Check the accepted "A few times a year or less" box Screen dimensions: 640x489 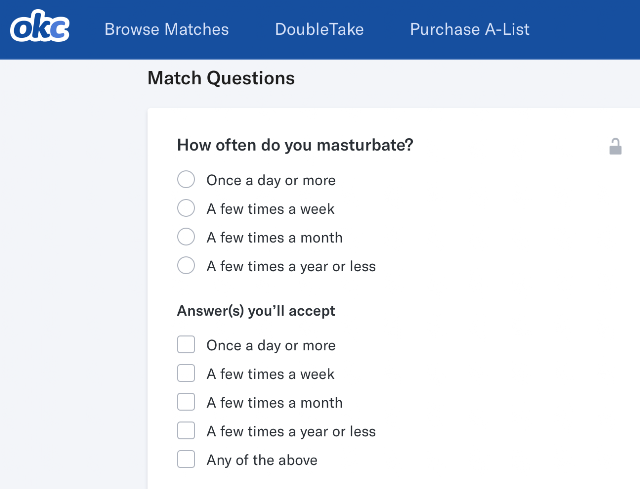click(186, 430)
